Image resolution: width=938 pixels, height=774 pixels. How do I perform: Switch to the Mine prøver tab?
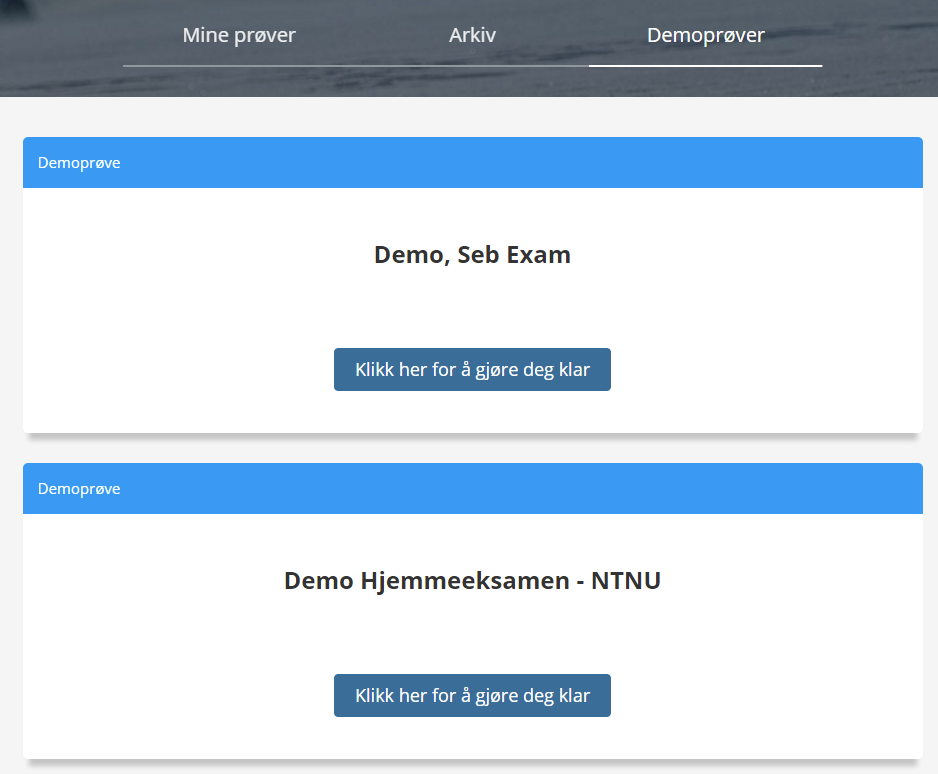pos(239,35)
